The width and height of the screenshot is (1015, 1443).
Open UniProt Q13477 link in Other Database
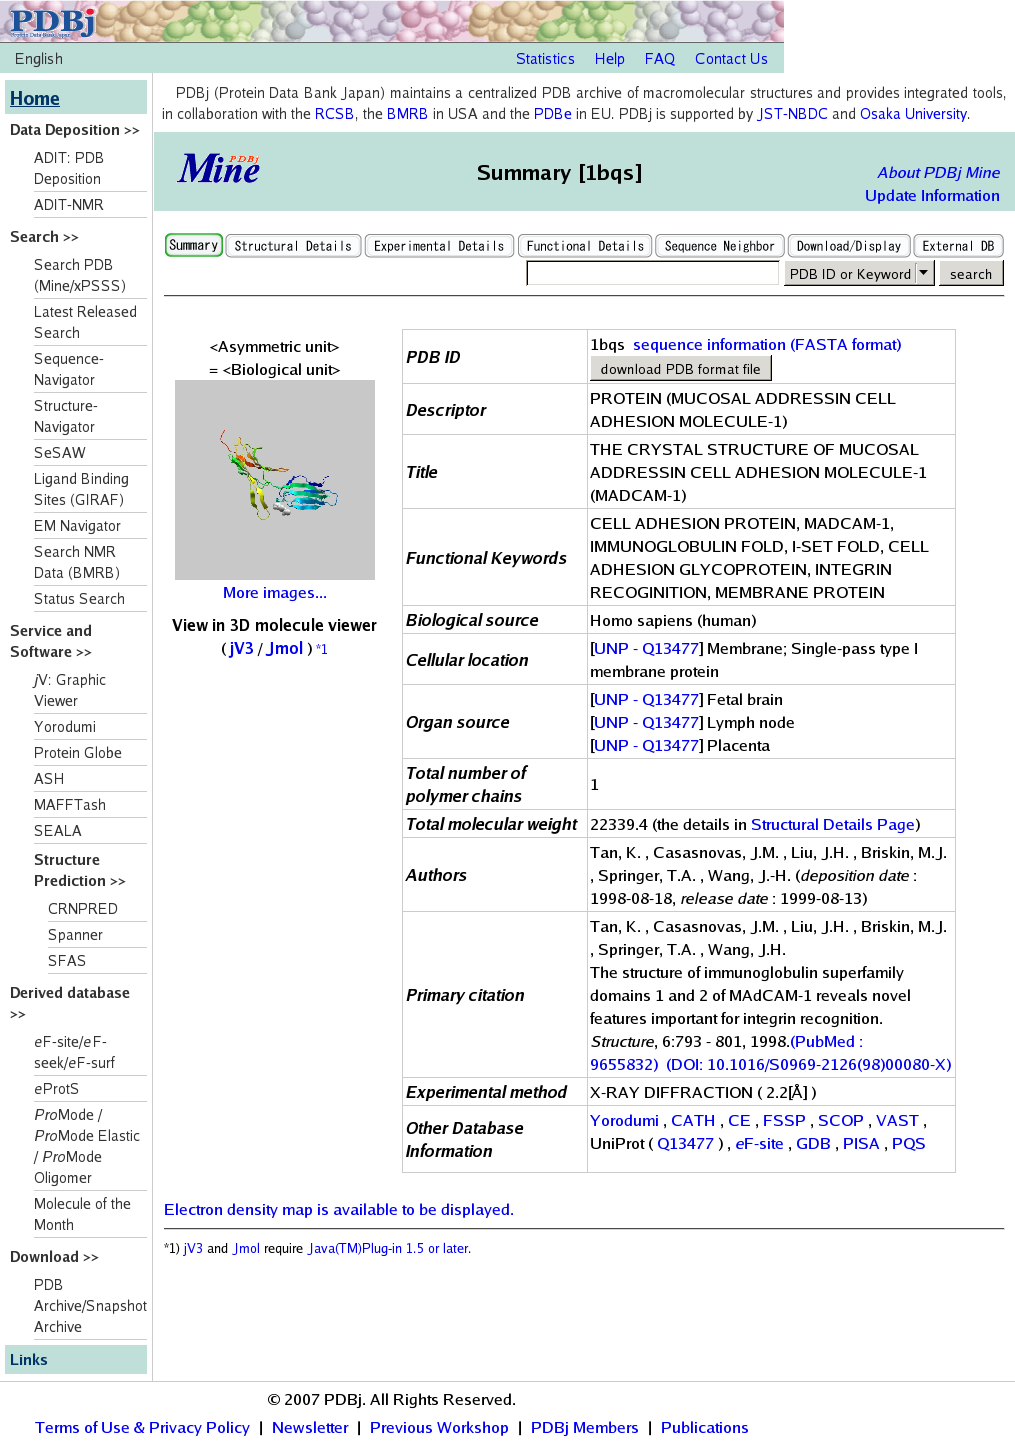point(685,1143)
